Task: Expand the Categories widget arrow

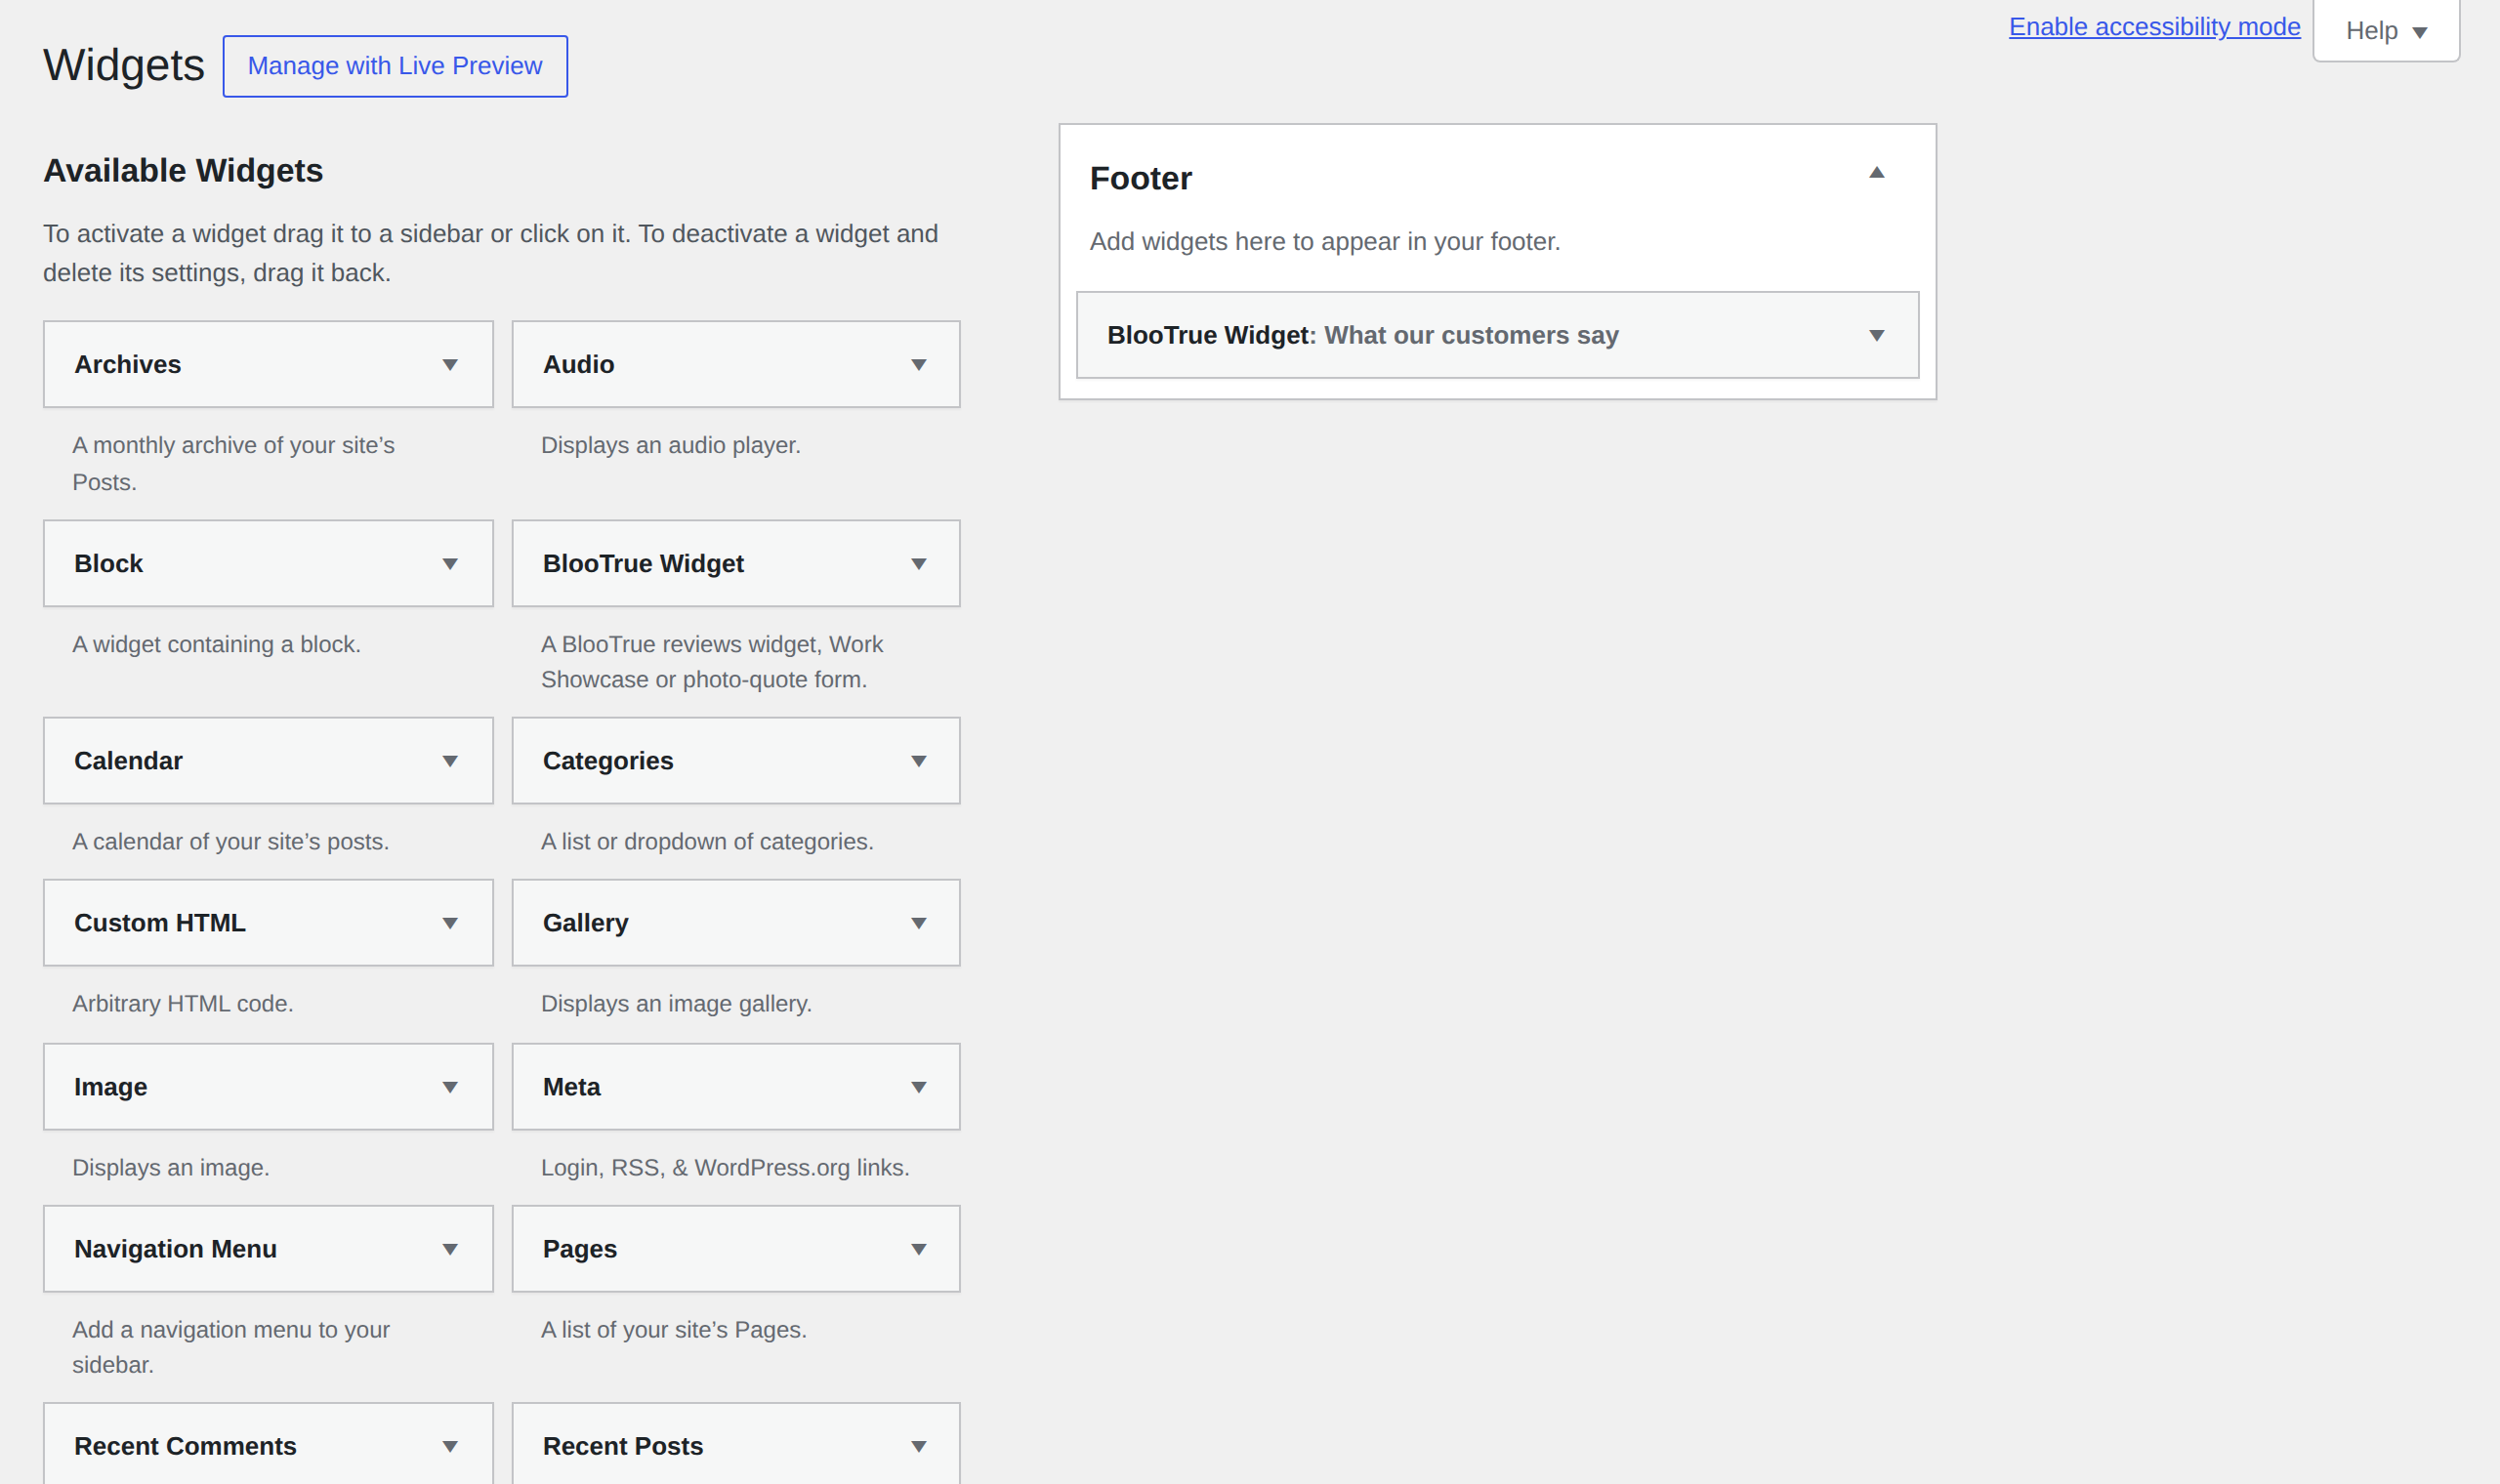Action: 919,761
